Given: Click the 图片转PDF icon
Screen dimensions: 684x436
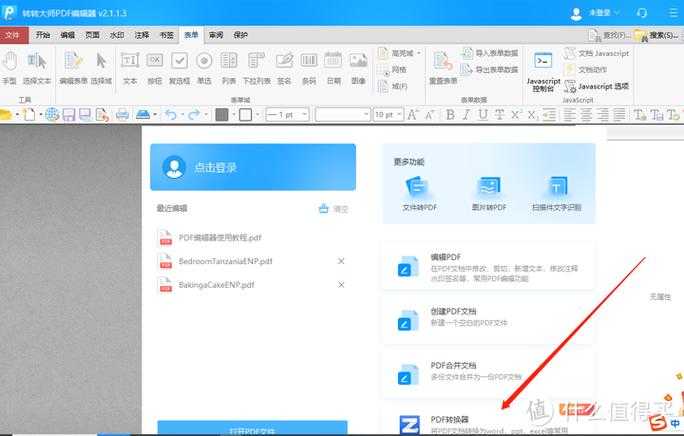Looking at the screenshot, I should (x=488, y=191).
